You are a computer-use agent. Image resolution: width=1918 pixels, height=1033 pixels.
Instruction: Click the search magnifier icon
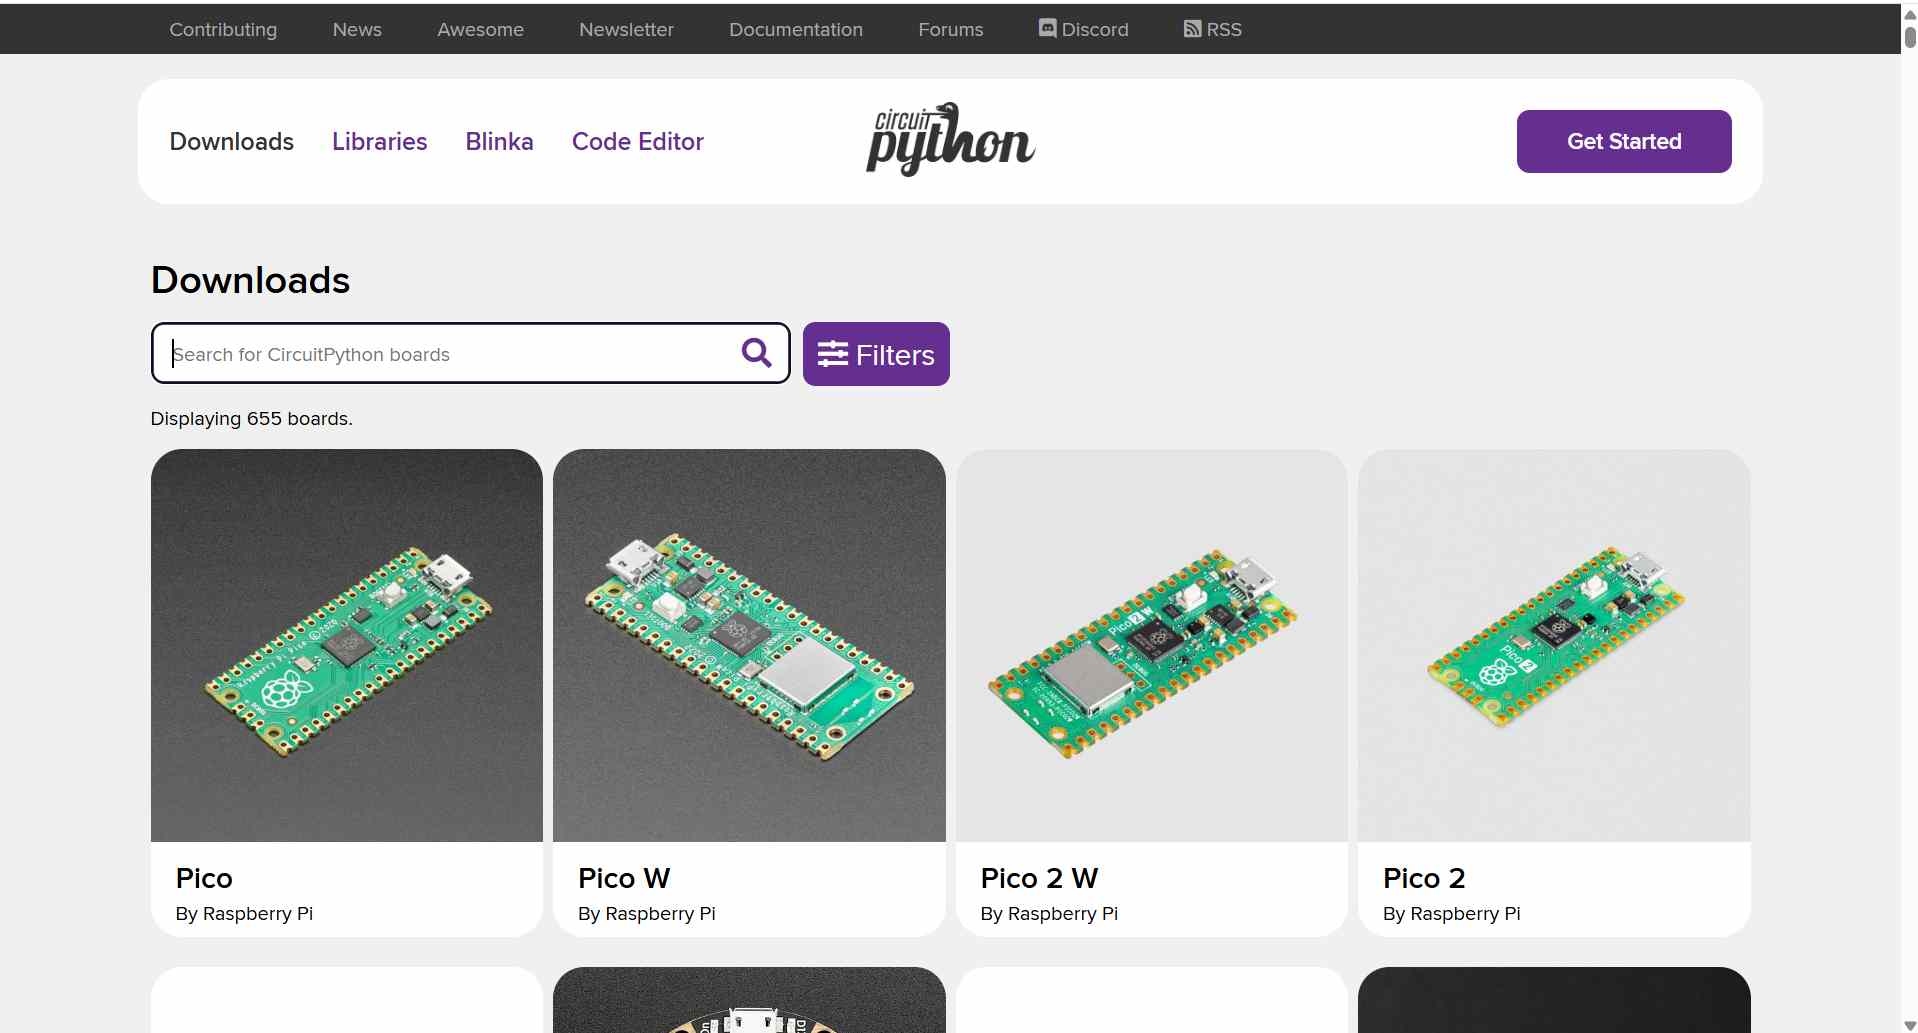pyautogui.click(x=756, y=353)
